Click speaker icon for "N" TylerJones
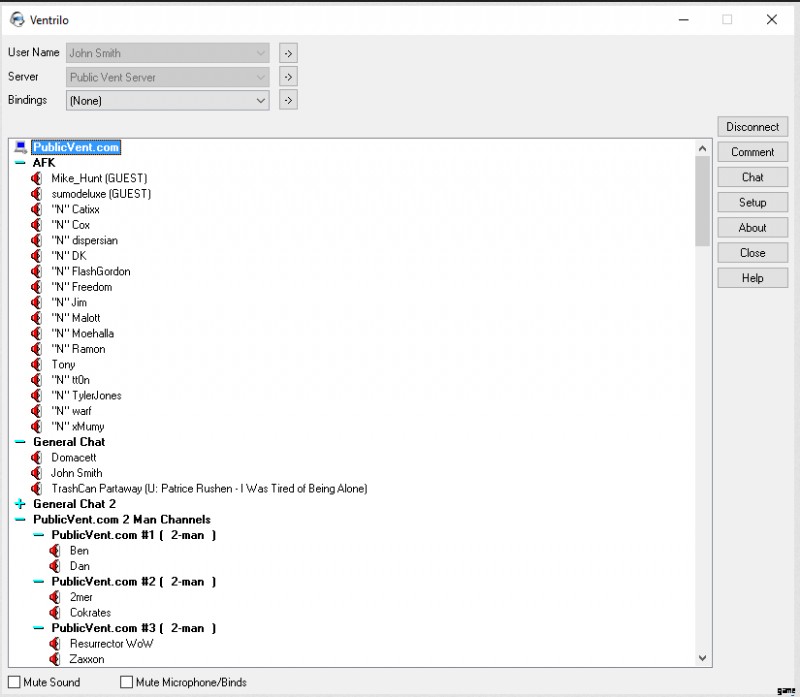 tap(36, 395)
